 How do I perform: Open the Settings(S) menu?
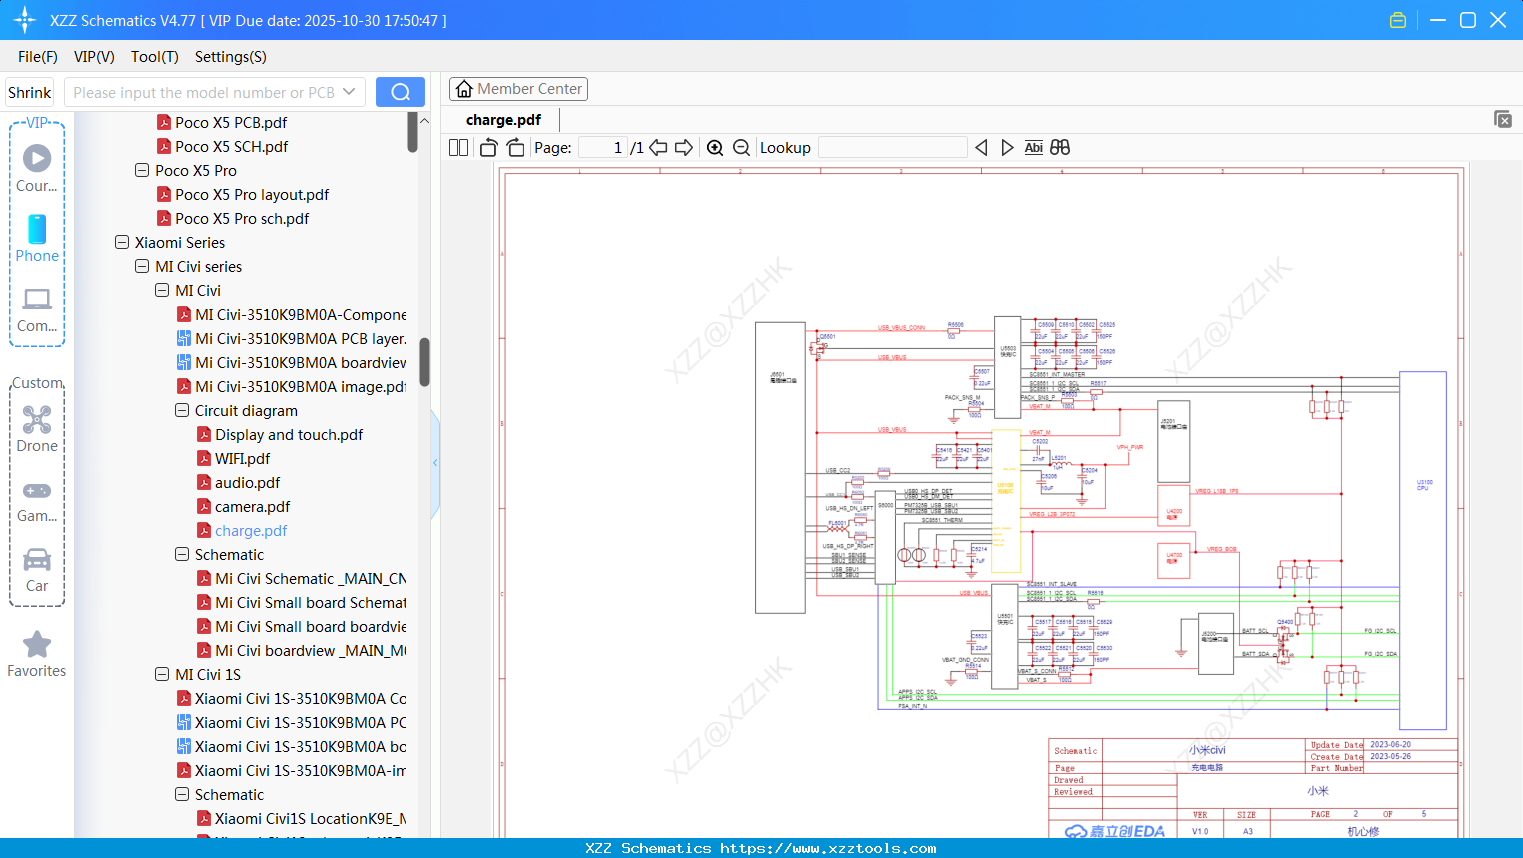(231, 57)
